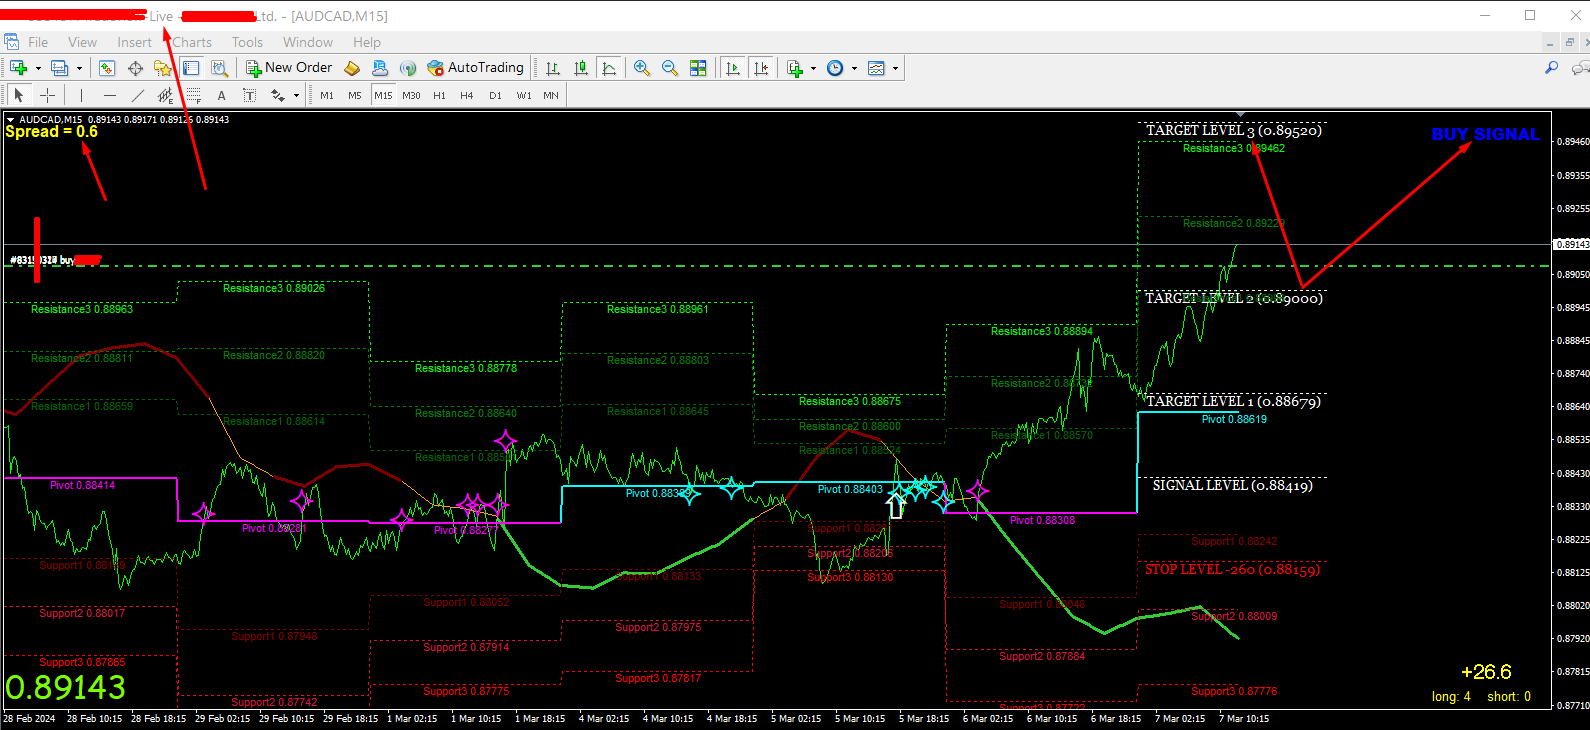Expand the templates dropdown arrow
1590x730 pixels.
[x=895, y=68]
